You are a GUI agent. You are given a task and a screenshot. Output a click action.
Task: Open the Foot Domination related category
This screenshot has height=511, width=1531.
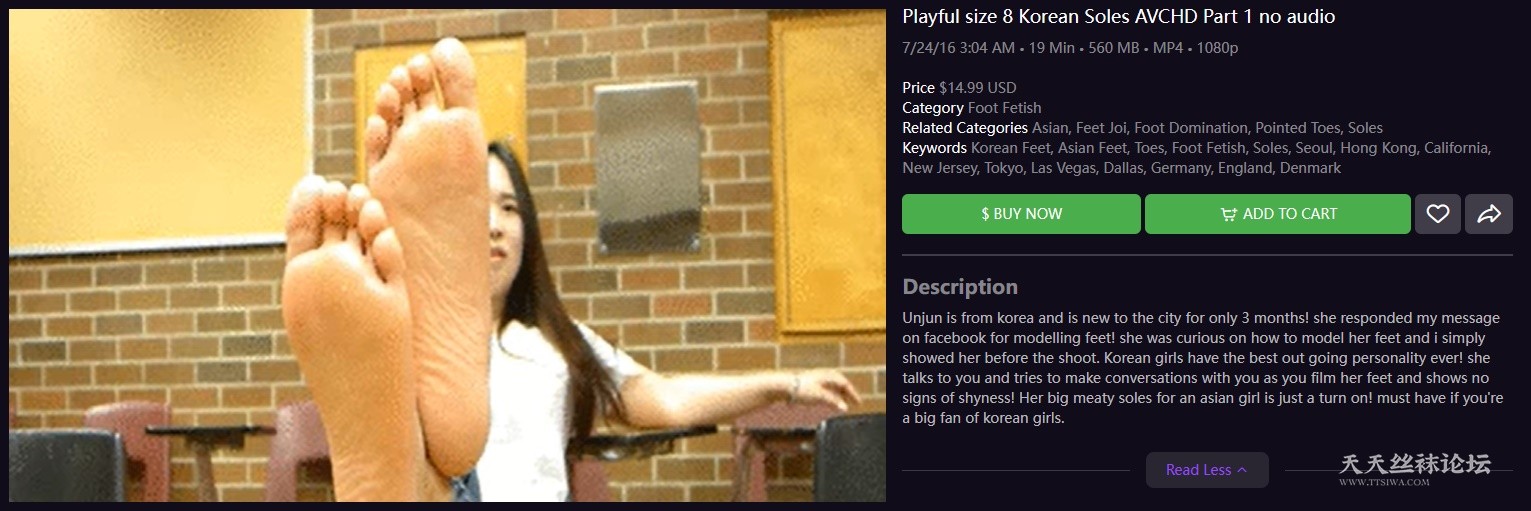pos(1190,128)
